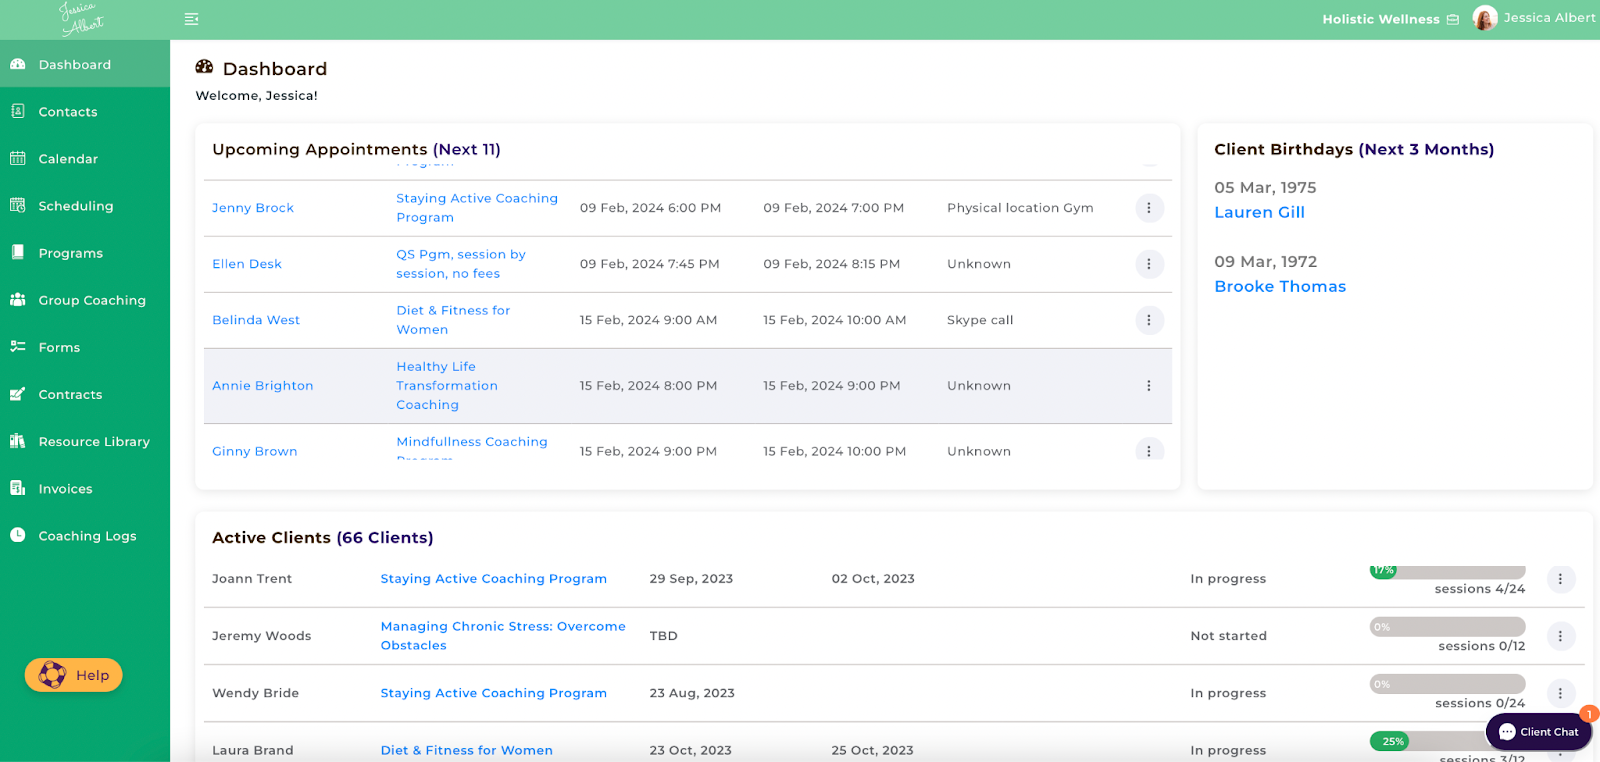1600x762 pixels.
Task: Open Healthy Life Transformation Coaching program link
Action: coord(447,386)
